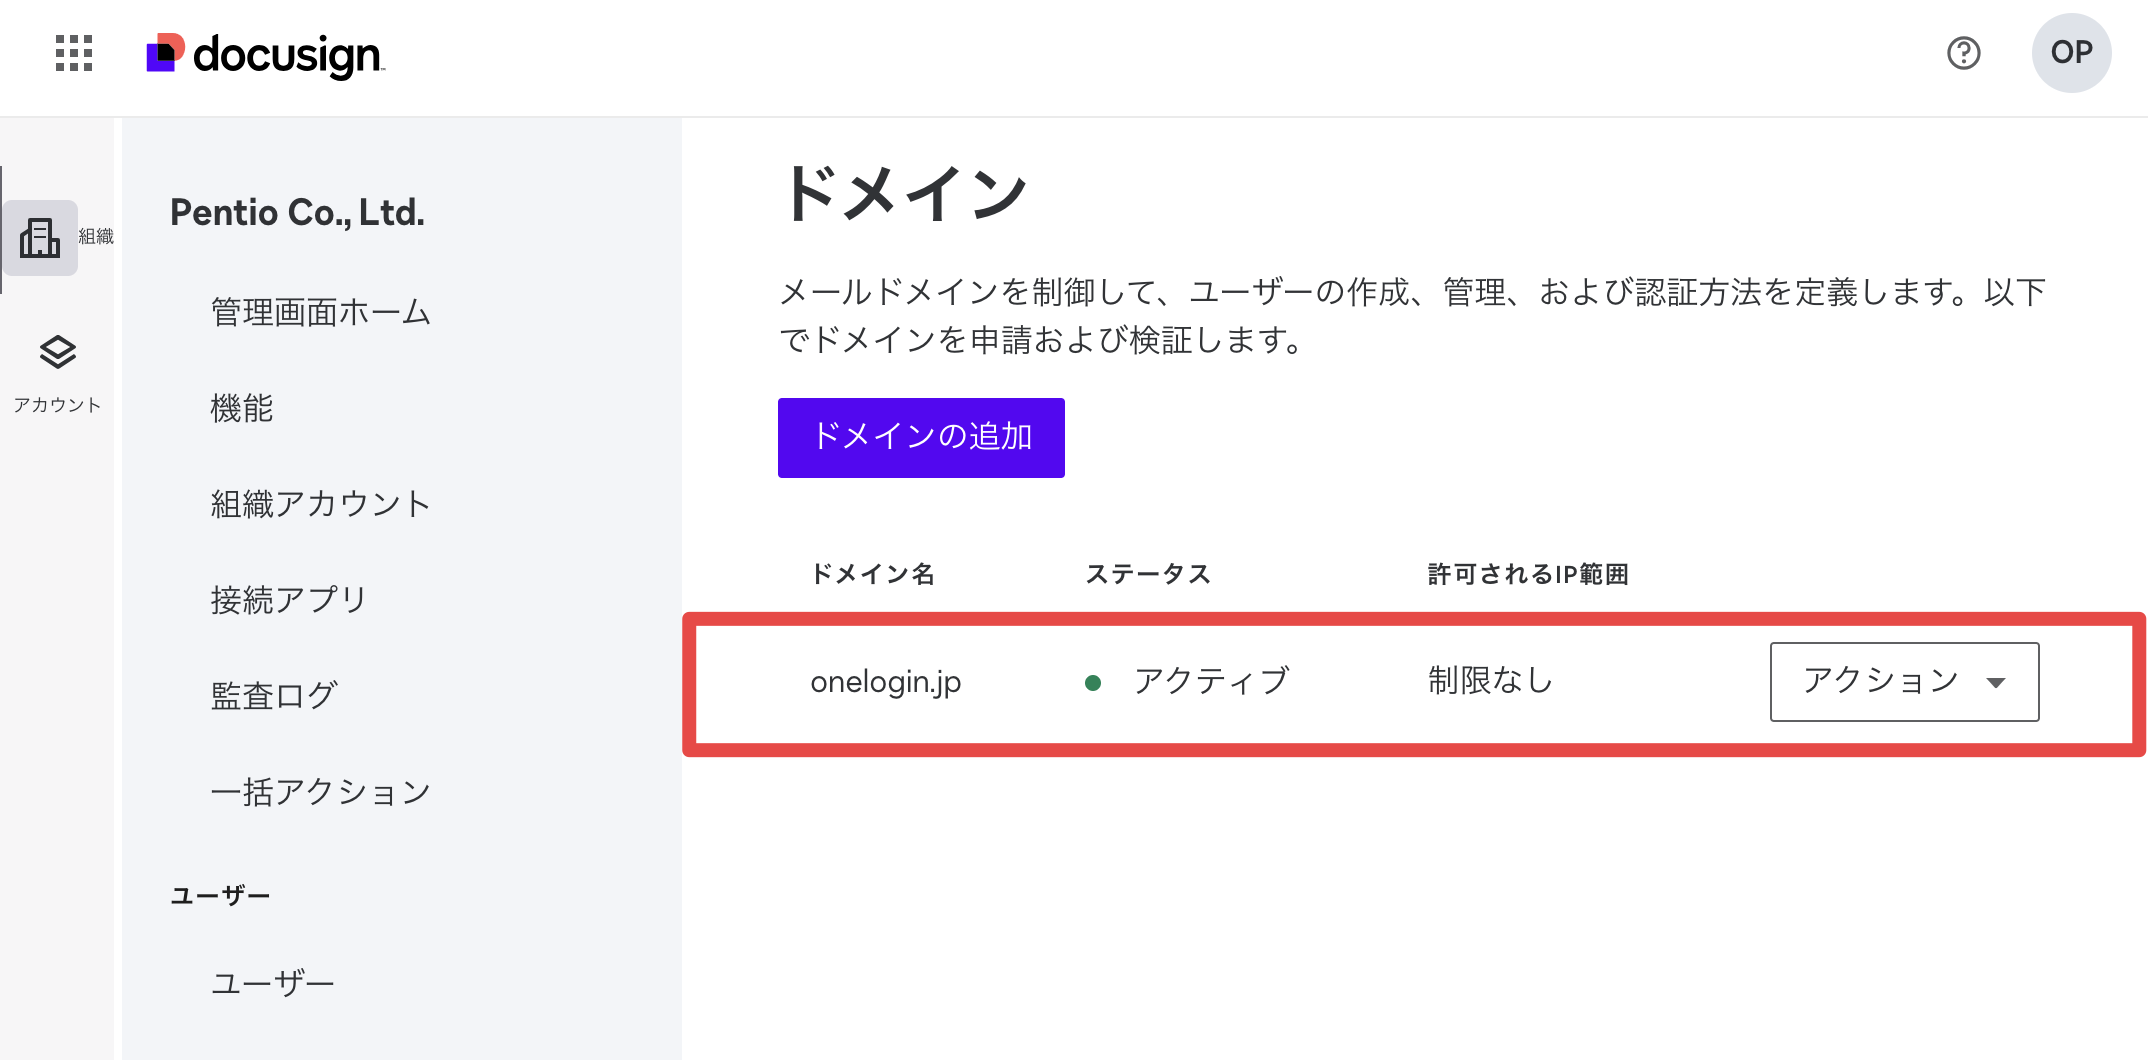Click the Docusign logo
Viewport: 2148px width, 1060px height.
(x=265, y=55)
